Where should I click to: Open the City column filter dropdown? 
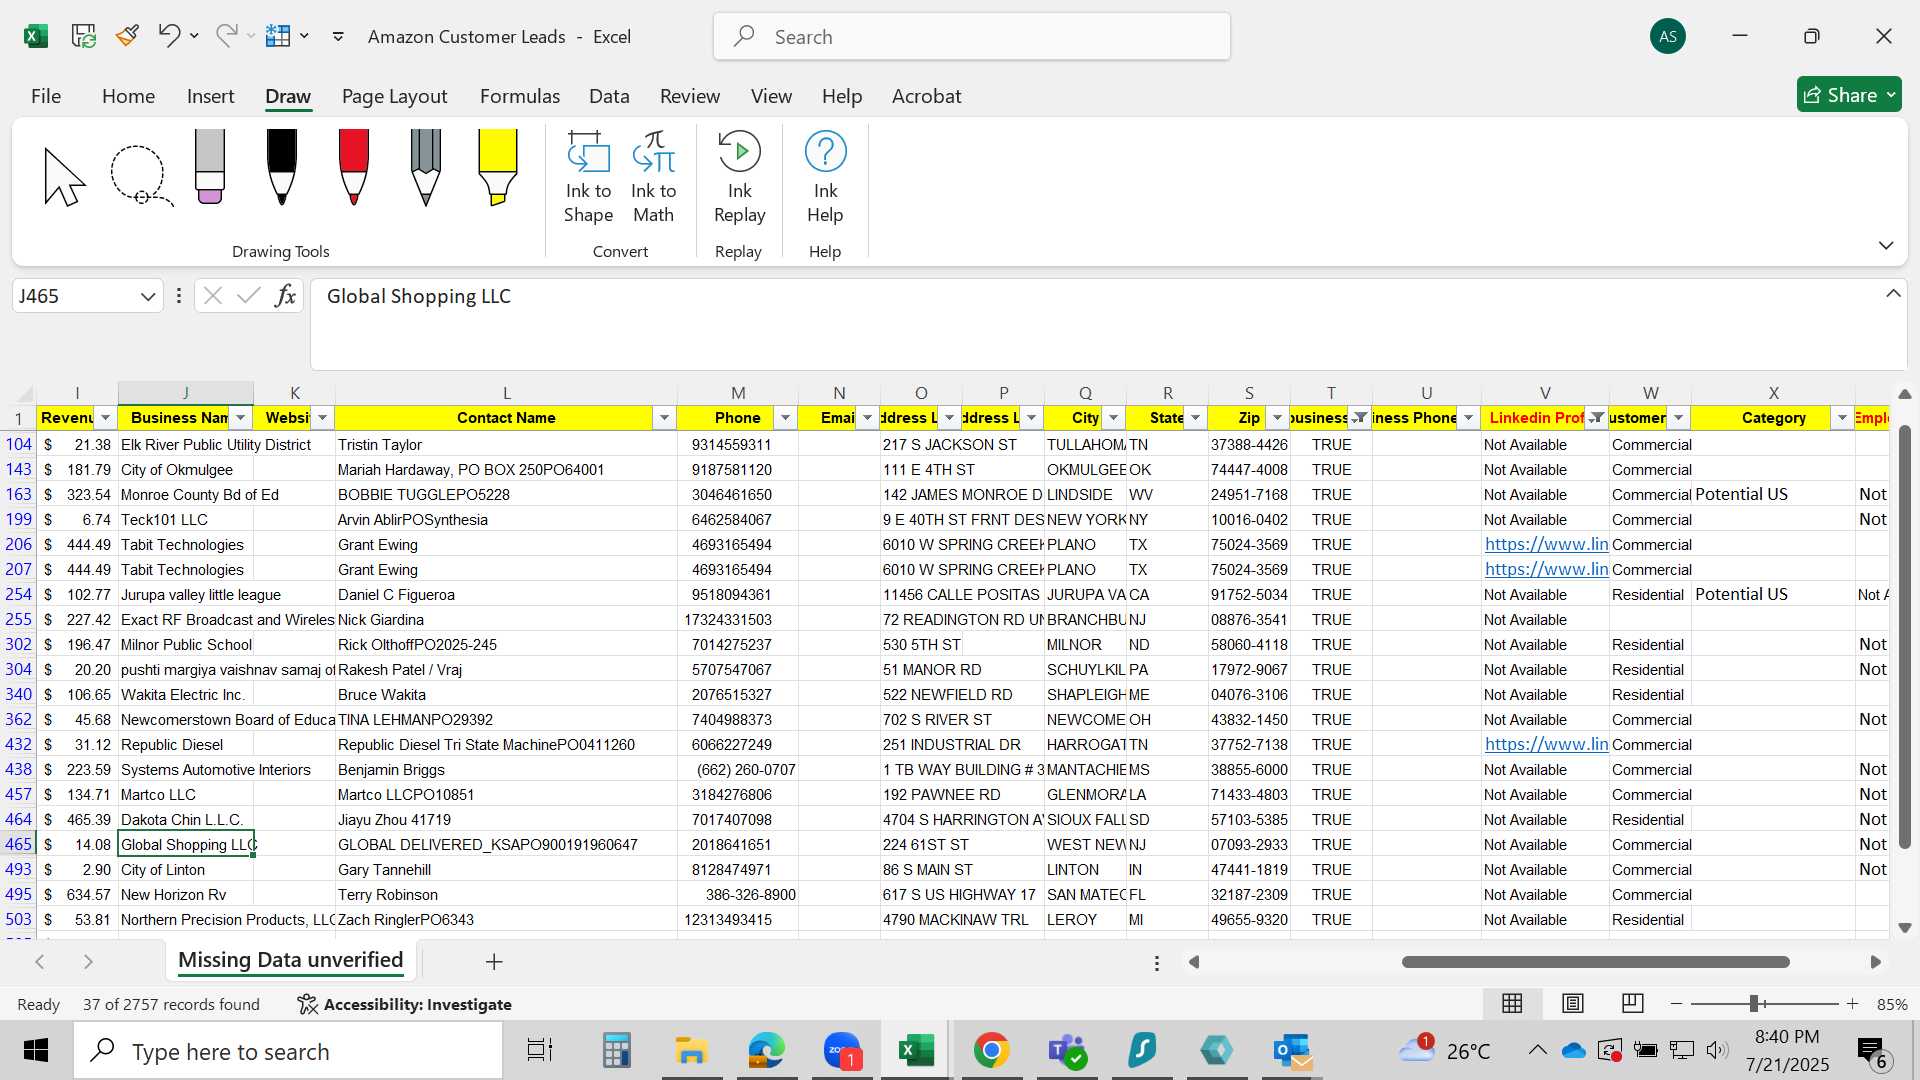tap(1114, 418)
